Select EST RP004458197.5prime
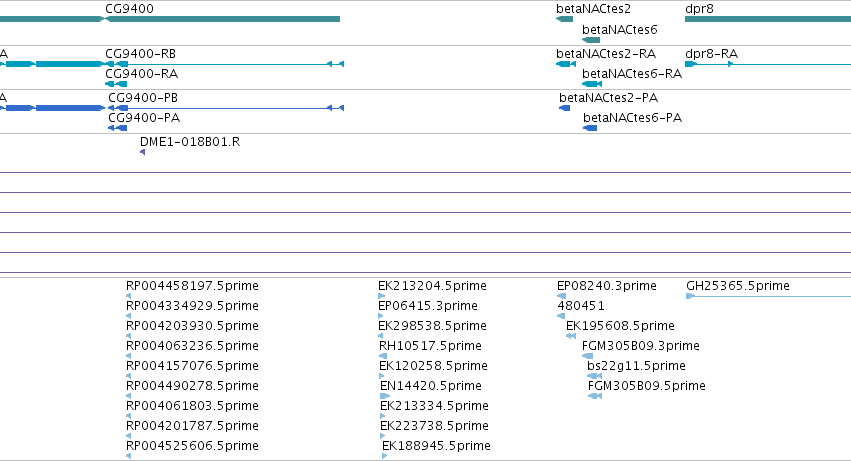The height and width of the screenshot is (461, 851). [192, 286]
